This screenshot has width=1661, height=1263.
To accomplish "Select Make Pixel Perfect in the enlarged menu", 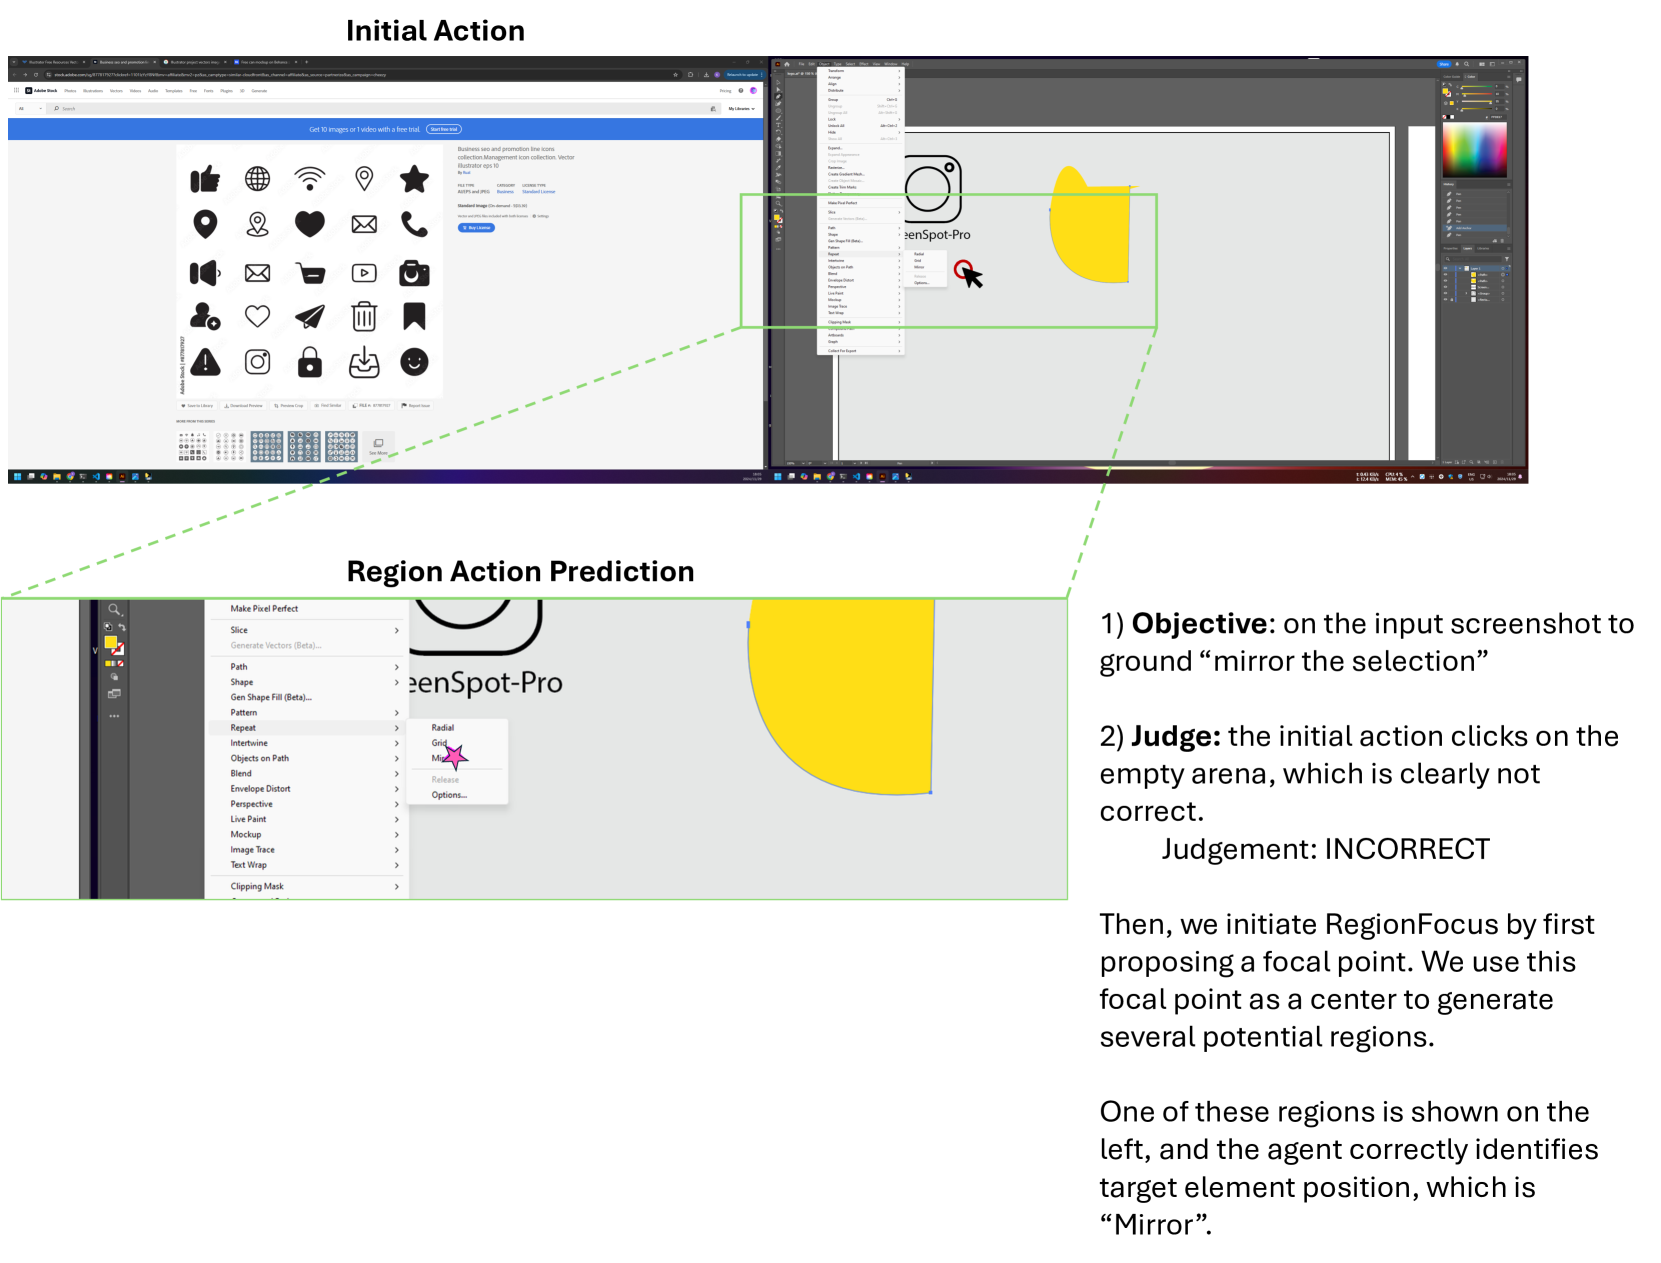I will (264, 609).
